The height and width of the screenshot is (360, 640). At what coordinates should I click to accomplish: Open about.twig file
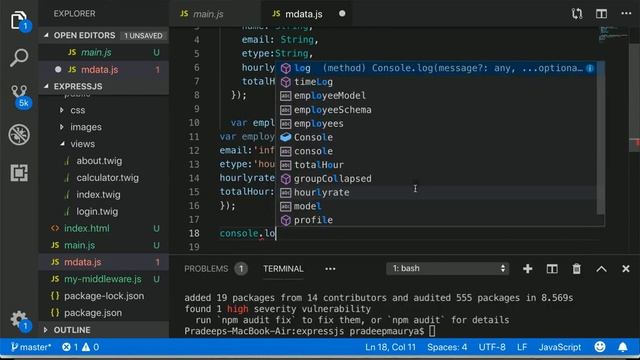(x=104, y=161)
